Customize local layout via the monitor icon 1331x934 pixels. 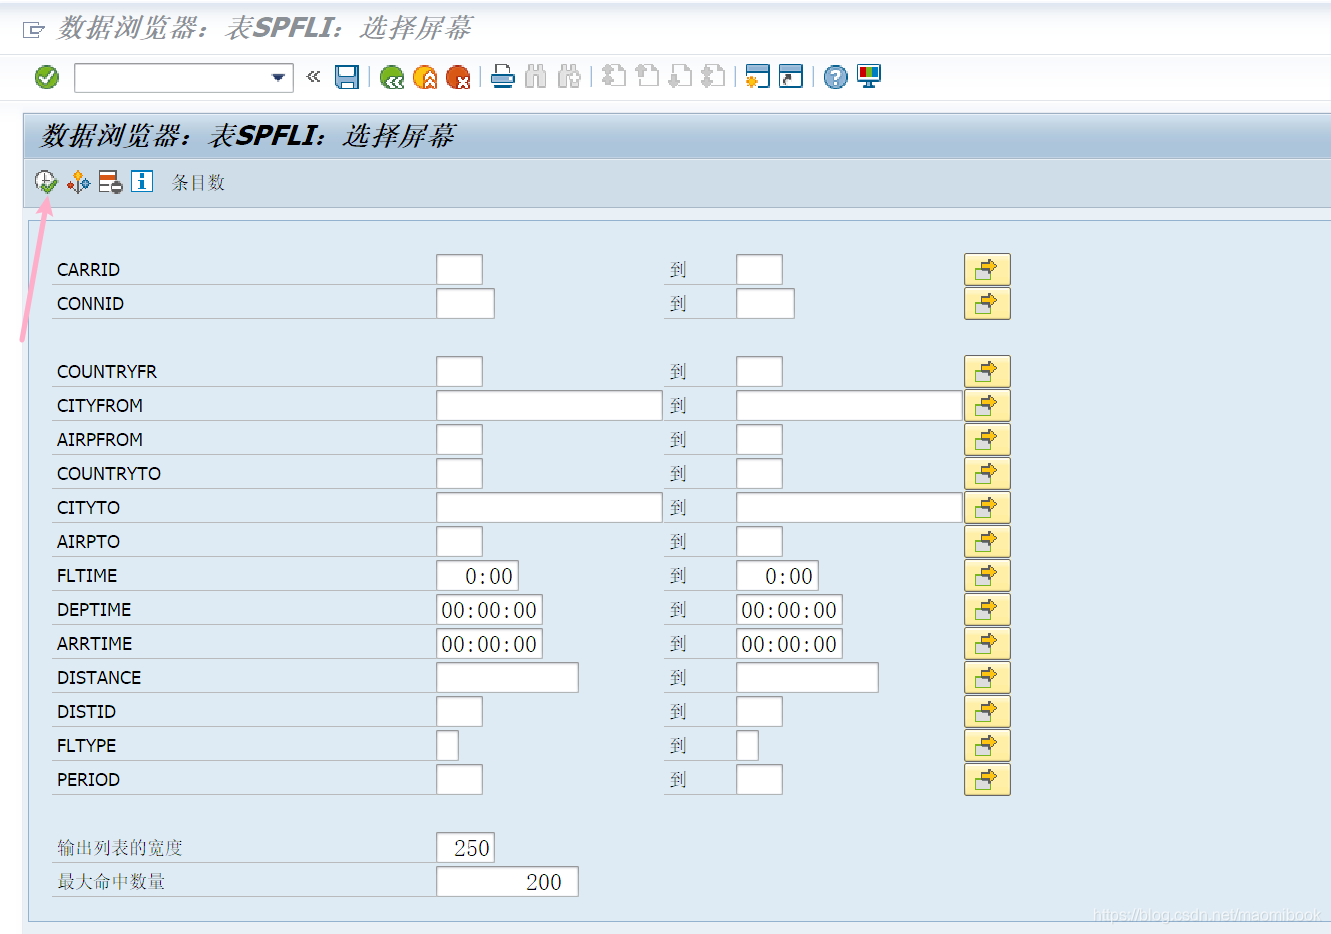tap(868, 77)
